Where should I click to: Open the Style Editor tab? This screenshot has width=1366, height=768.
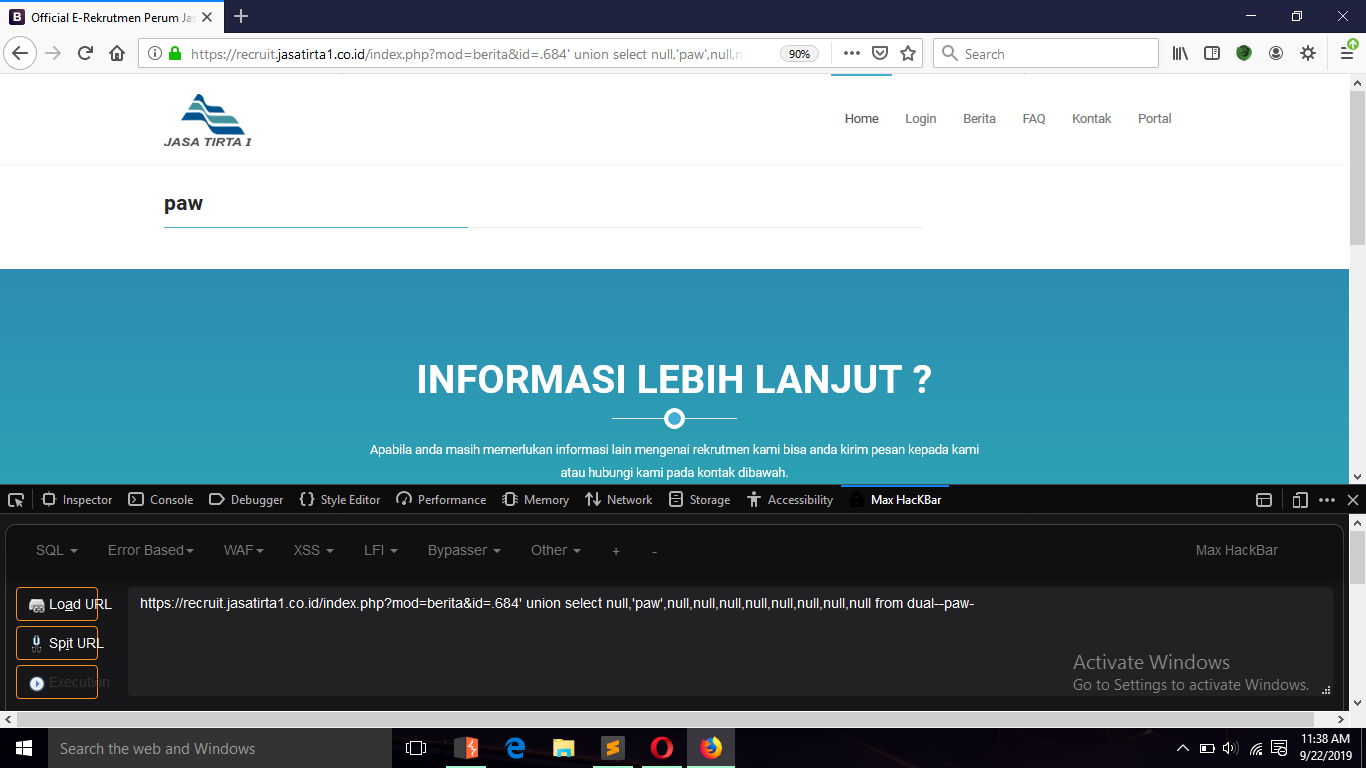click(340, 500)
